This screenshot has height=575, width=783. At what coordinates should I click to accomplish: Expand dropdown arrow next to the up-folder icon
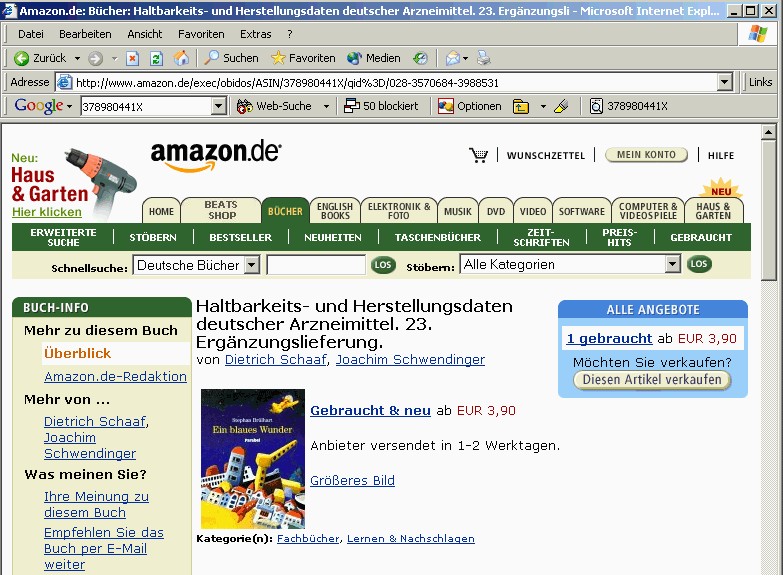(x=543, y=106)
